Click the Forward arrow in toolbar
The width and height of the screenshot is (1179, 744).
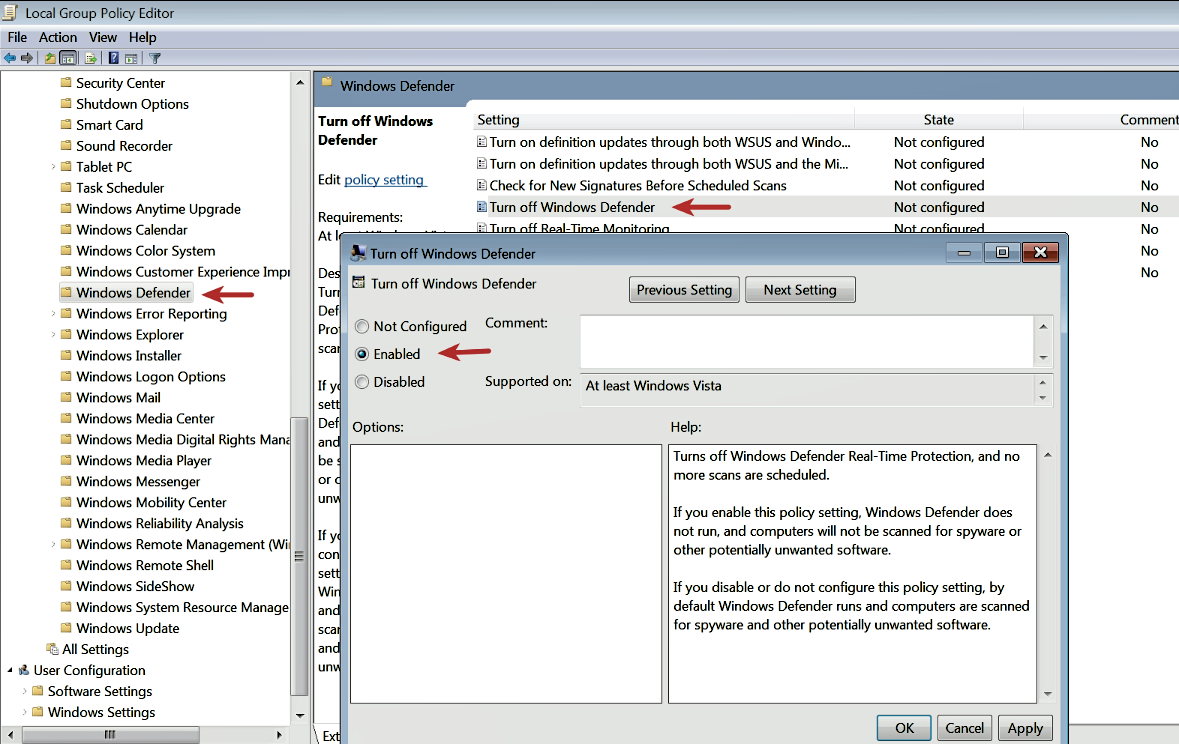point(27,58)
